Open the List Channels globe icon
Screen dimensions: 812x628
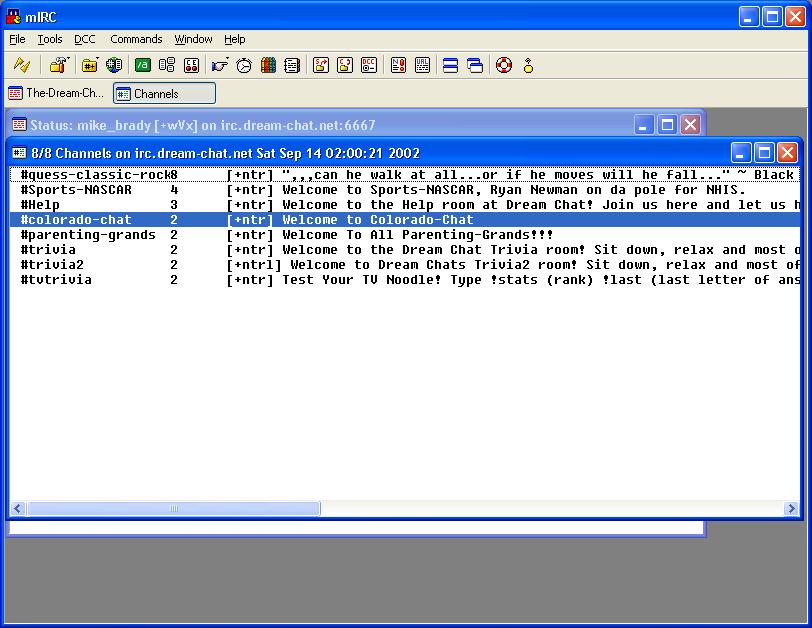[x=114, y=65]
